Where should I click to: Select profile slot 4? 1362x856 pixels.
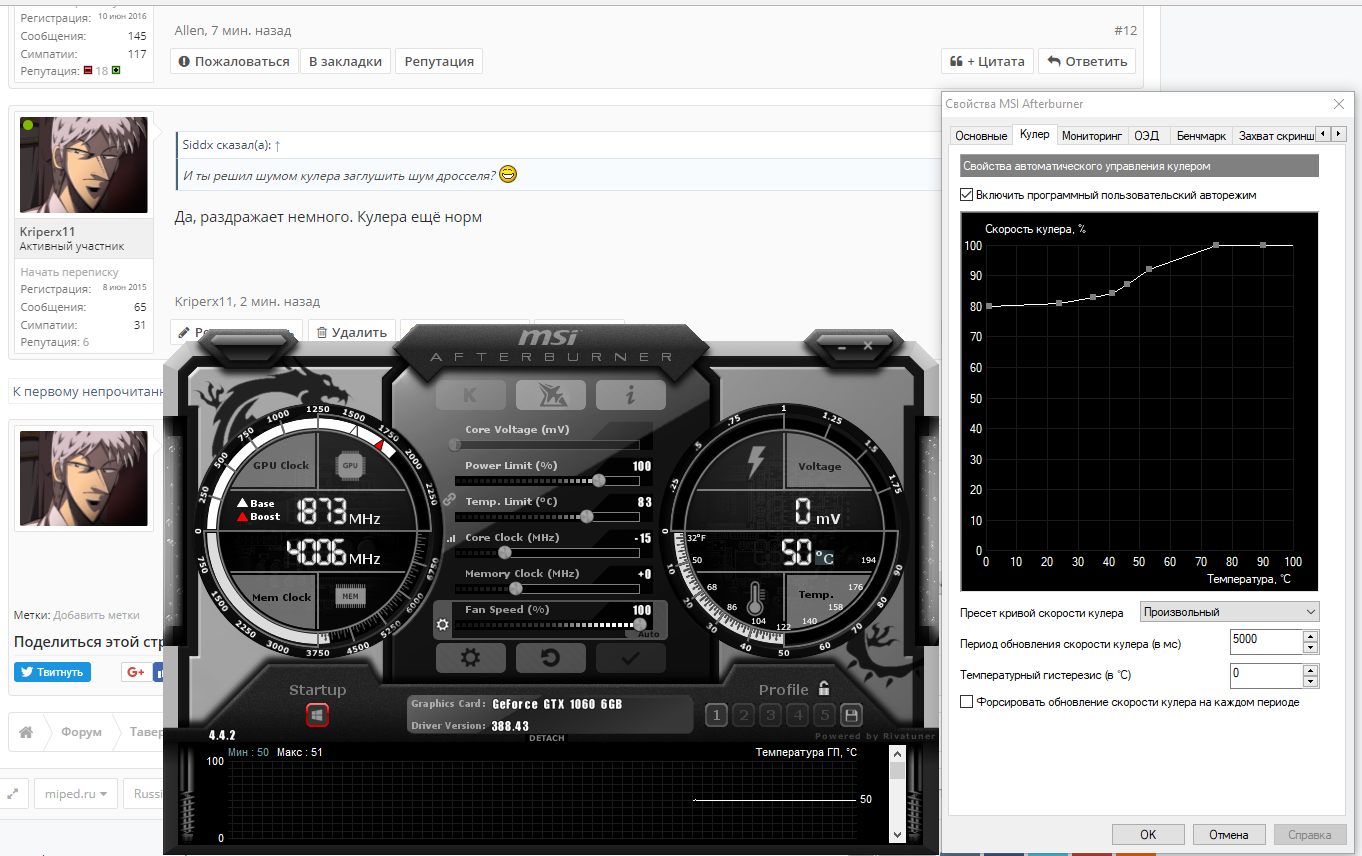[x=797, y=715]
